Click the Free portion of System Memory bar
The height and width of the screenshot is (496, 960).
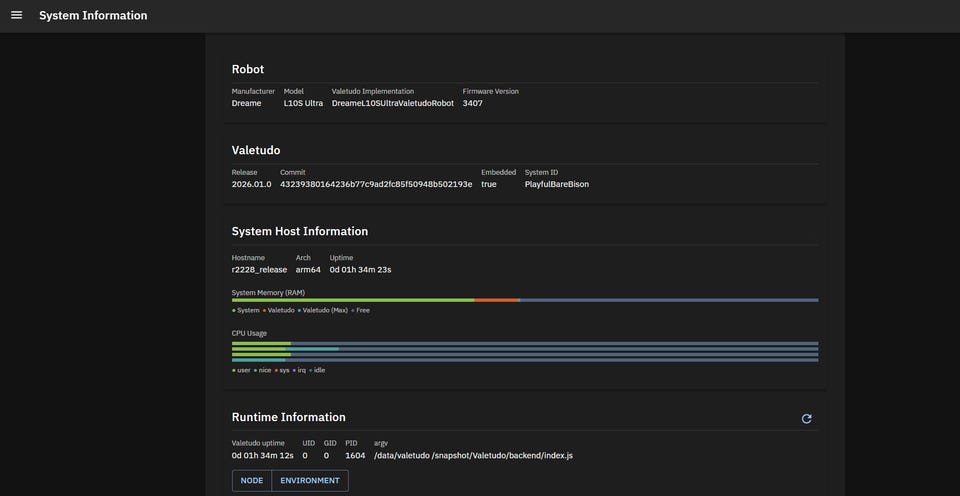[x=668, y=300]
